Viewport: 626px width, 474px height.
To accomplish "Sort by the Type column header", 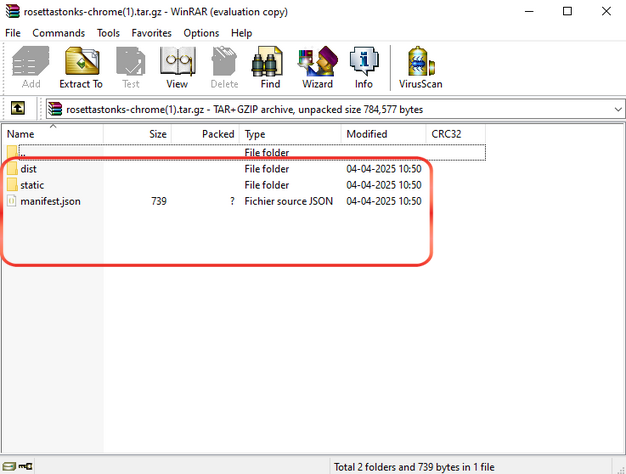I will click(291, 134).
